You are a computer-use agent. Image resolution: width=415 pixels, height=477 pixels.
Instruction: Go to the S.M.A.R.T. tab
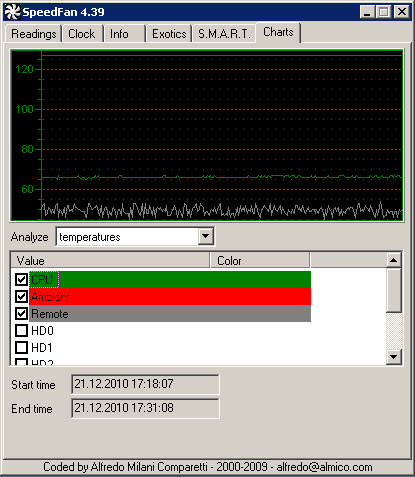224,34
